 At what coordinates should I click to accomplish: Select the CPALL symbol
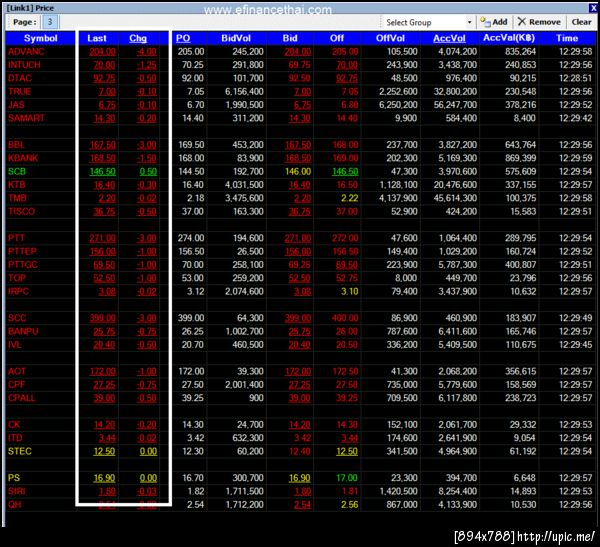click(x=21, y=398)
